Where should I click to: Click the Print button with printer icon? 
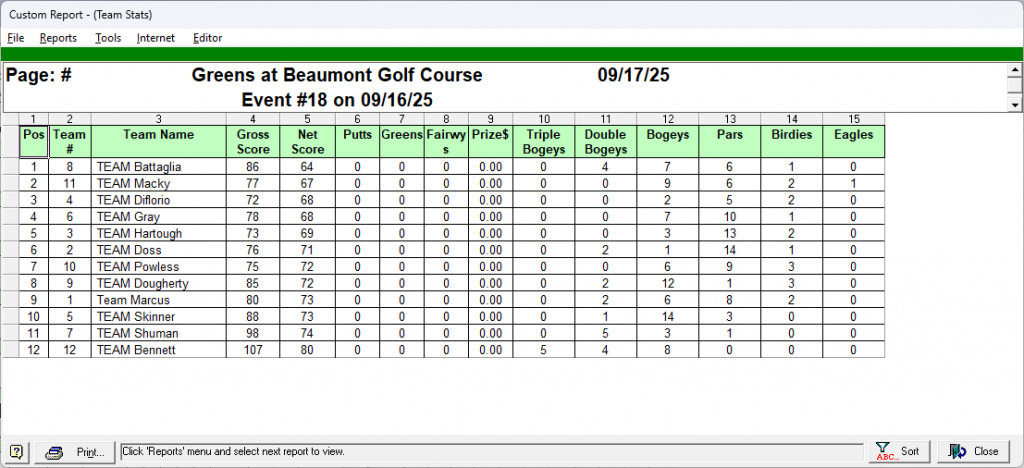coord(75,451)
